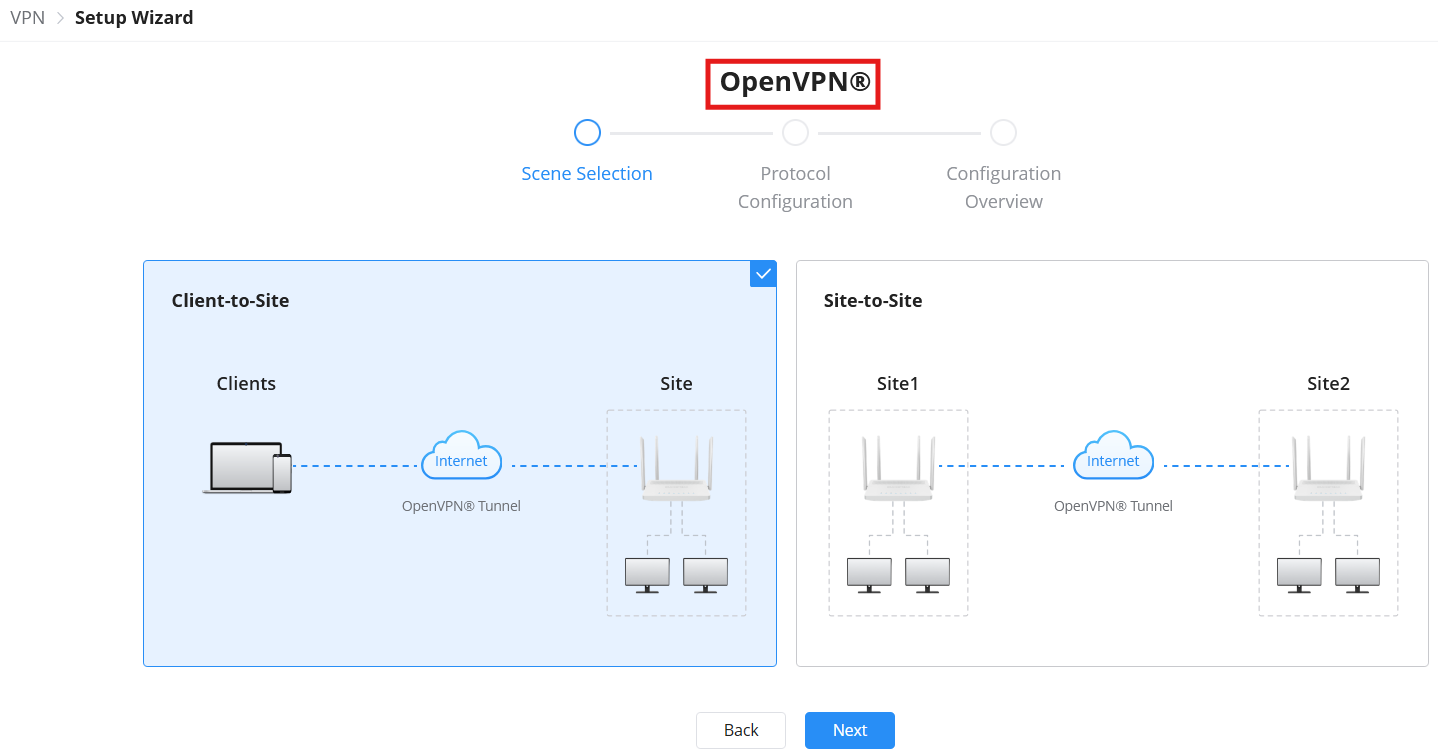Select the Configuration Overview step circle

1003,133
